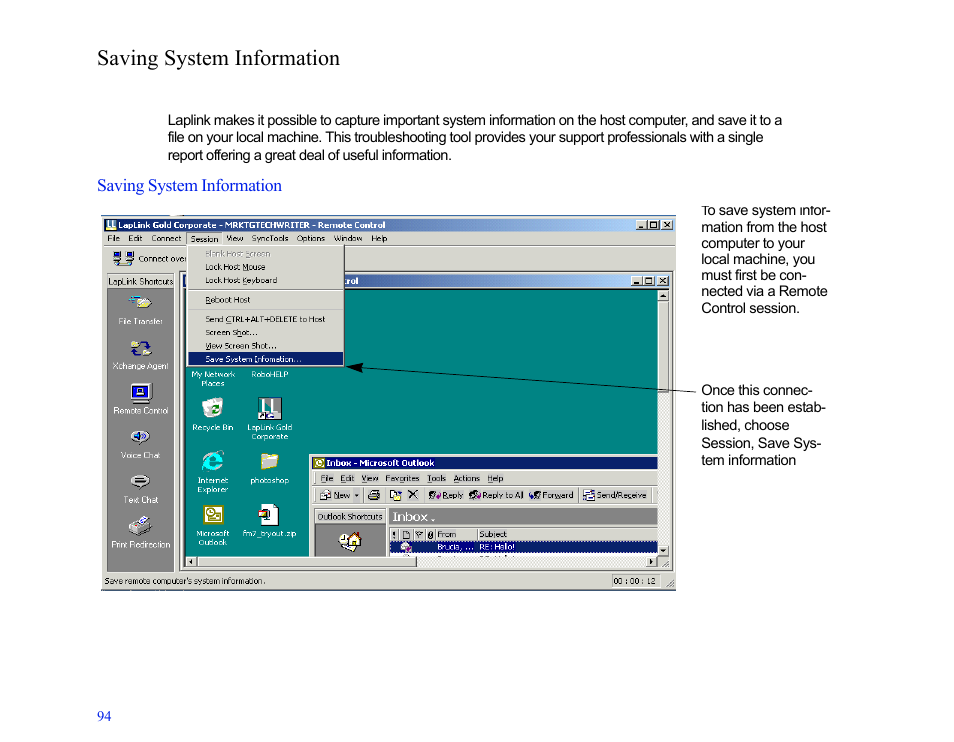Image resolution: width=954 pixels, height=742 pixels.
Task: Click the LapLink title bar application icon
Action: 111,224
